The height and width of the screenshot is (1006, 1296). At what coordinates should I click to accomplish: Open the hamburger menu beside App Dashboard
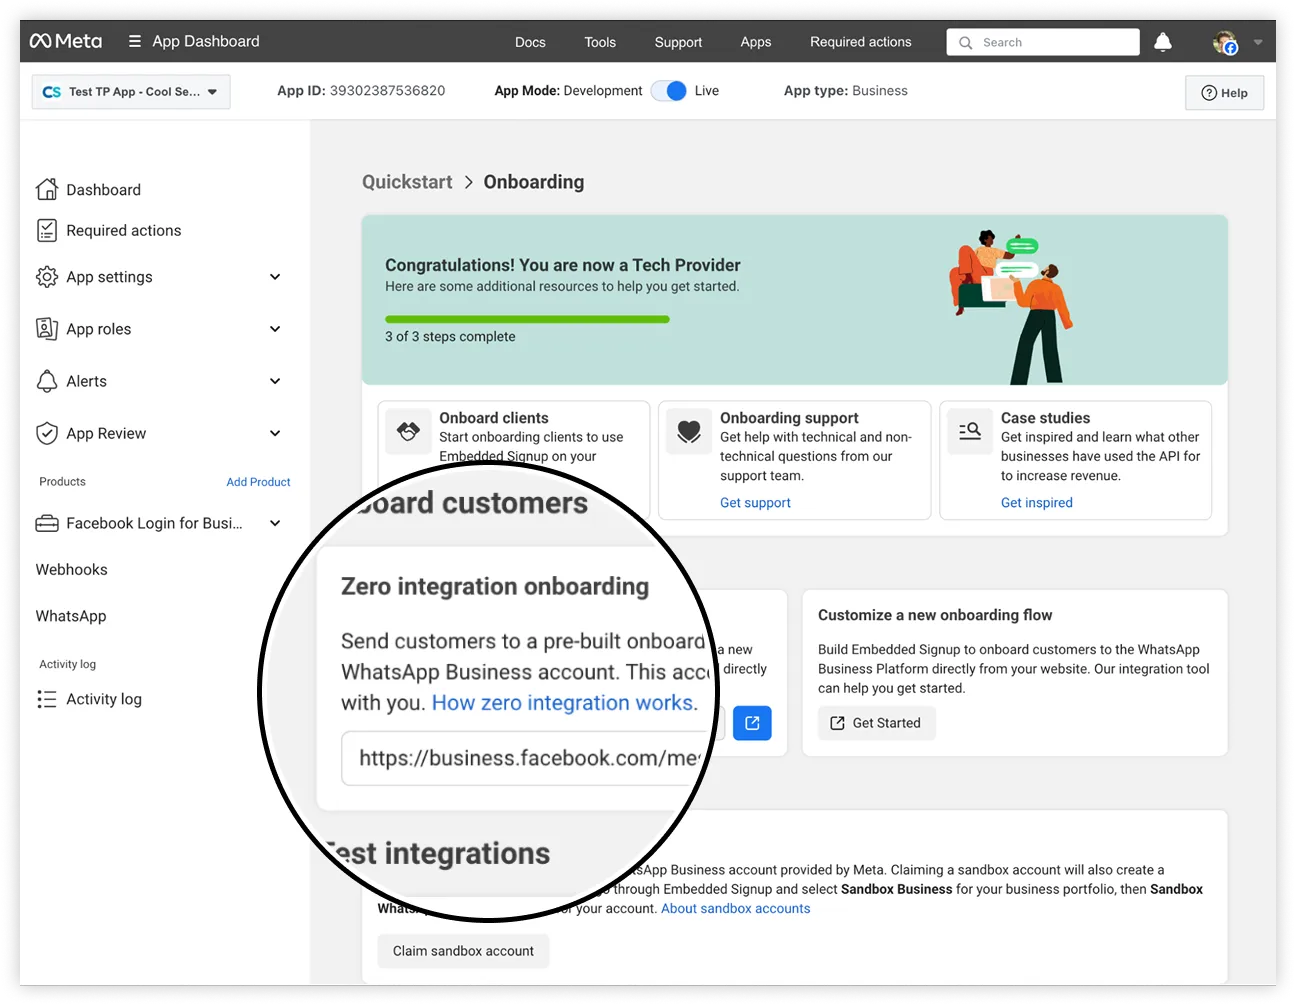tap(135, 42)
